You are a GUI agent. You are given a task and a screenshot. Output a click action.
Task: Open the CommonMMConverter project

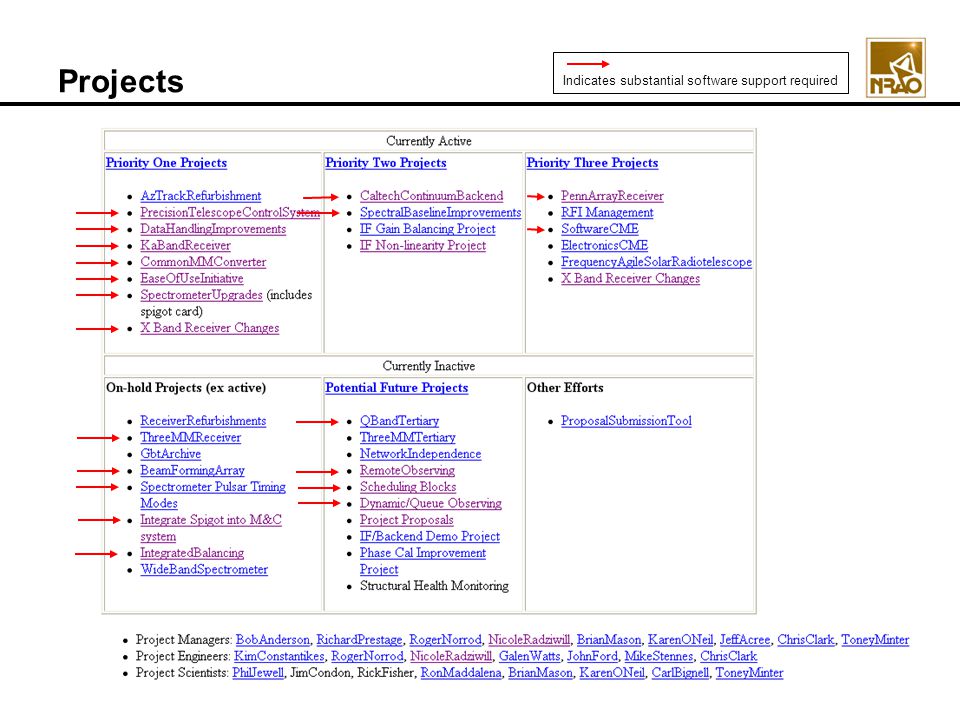coord(203,262)
